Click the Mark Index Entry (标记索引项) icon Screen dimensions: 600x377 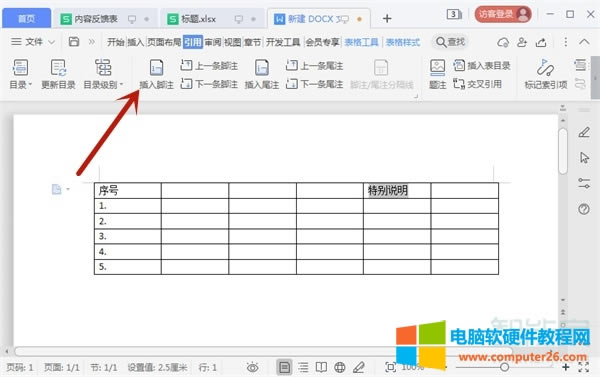pos(545,68)
